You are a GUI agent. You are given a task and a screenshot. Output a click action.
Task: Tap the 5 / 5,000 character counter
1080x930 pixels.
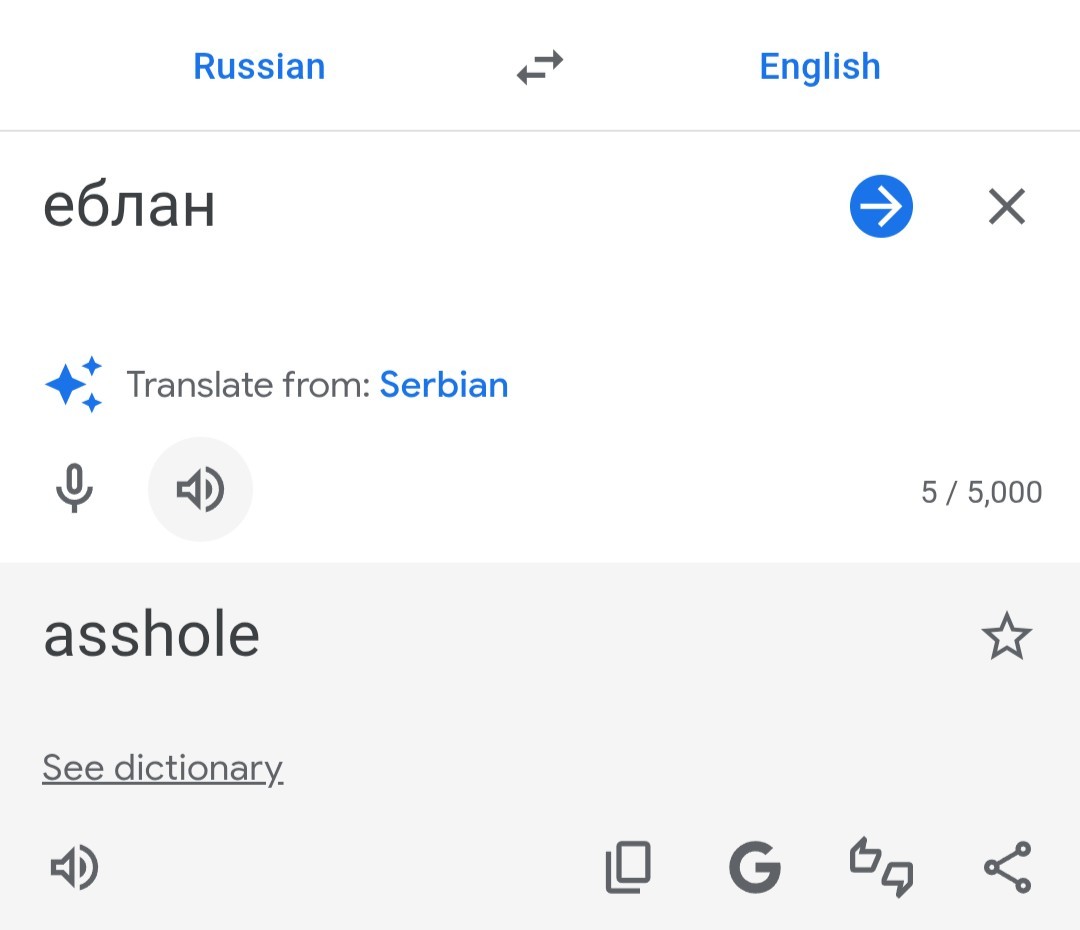pyautogui.click(x=981, y=492)
